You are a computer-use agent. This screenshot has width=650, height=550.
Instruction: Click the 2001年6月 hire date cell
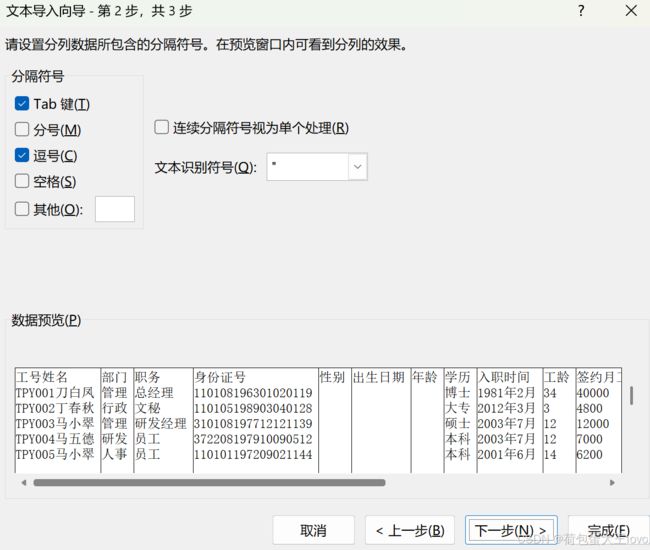coord(507,454)
